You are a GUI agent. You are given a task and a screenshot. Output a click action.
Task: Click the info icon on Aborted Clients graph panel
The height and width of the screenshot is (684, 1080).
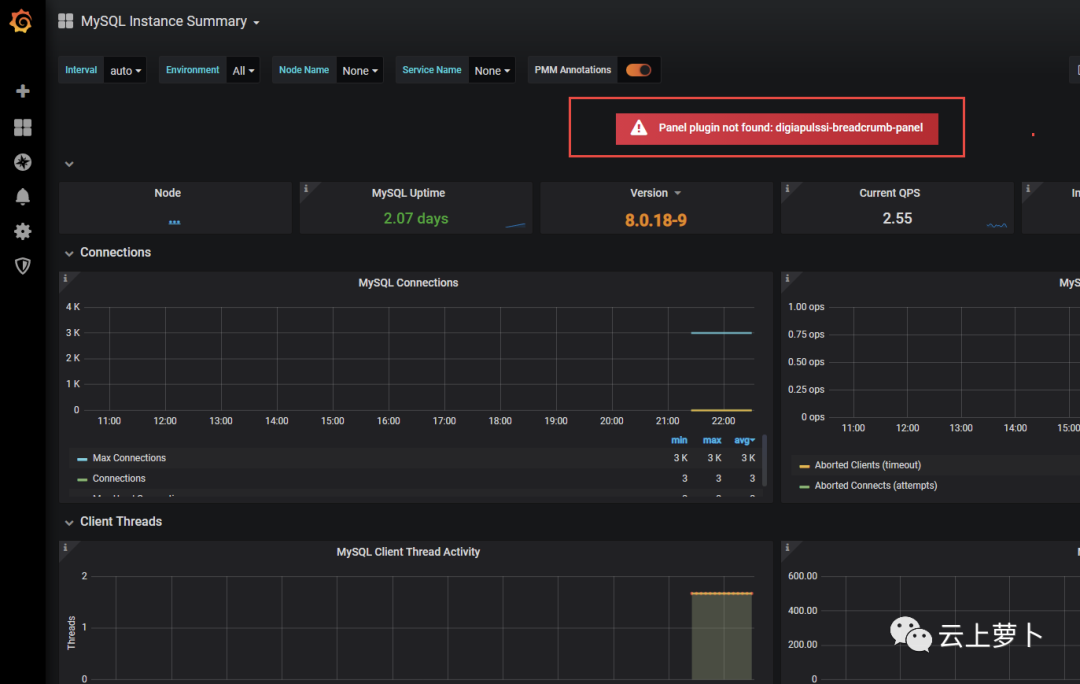(x=787, y=278)
